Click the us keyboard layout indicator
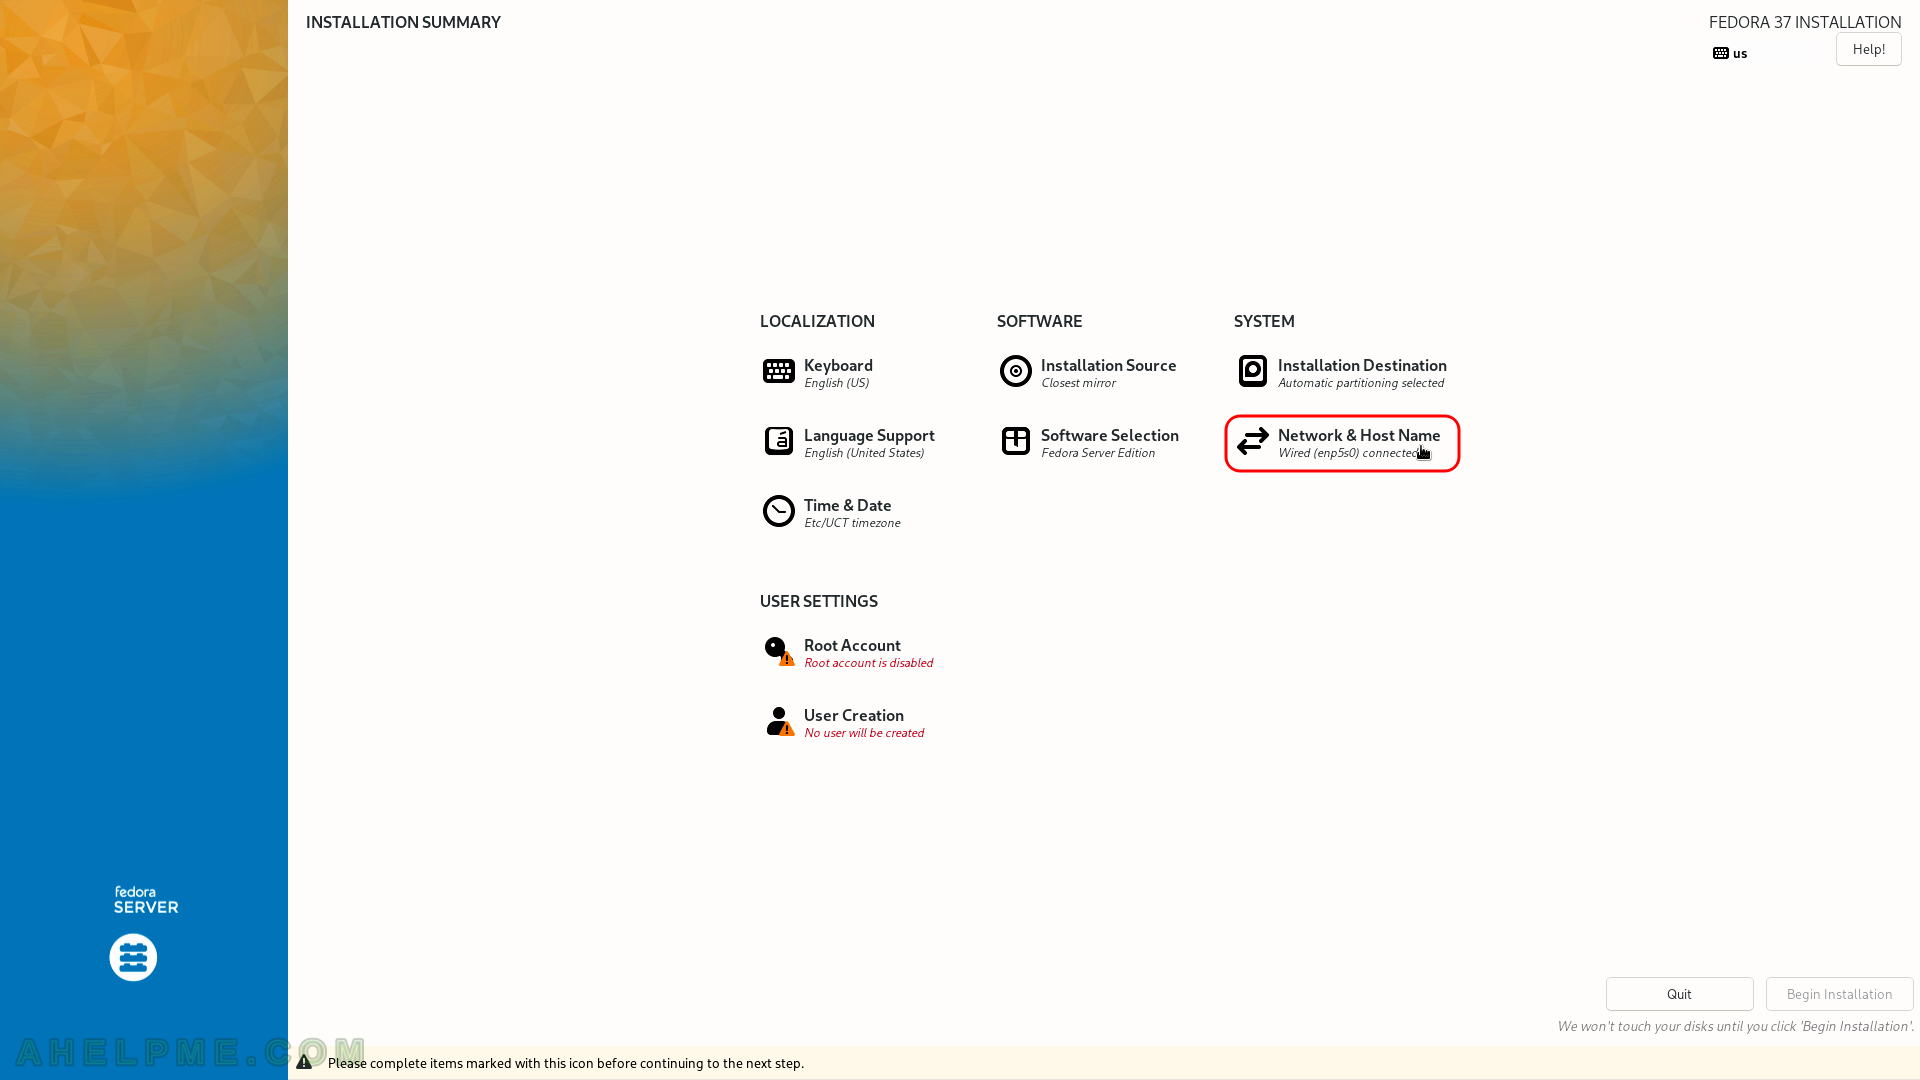 click(x=1730, y=53)
